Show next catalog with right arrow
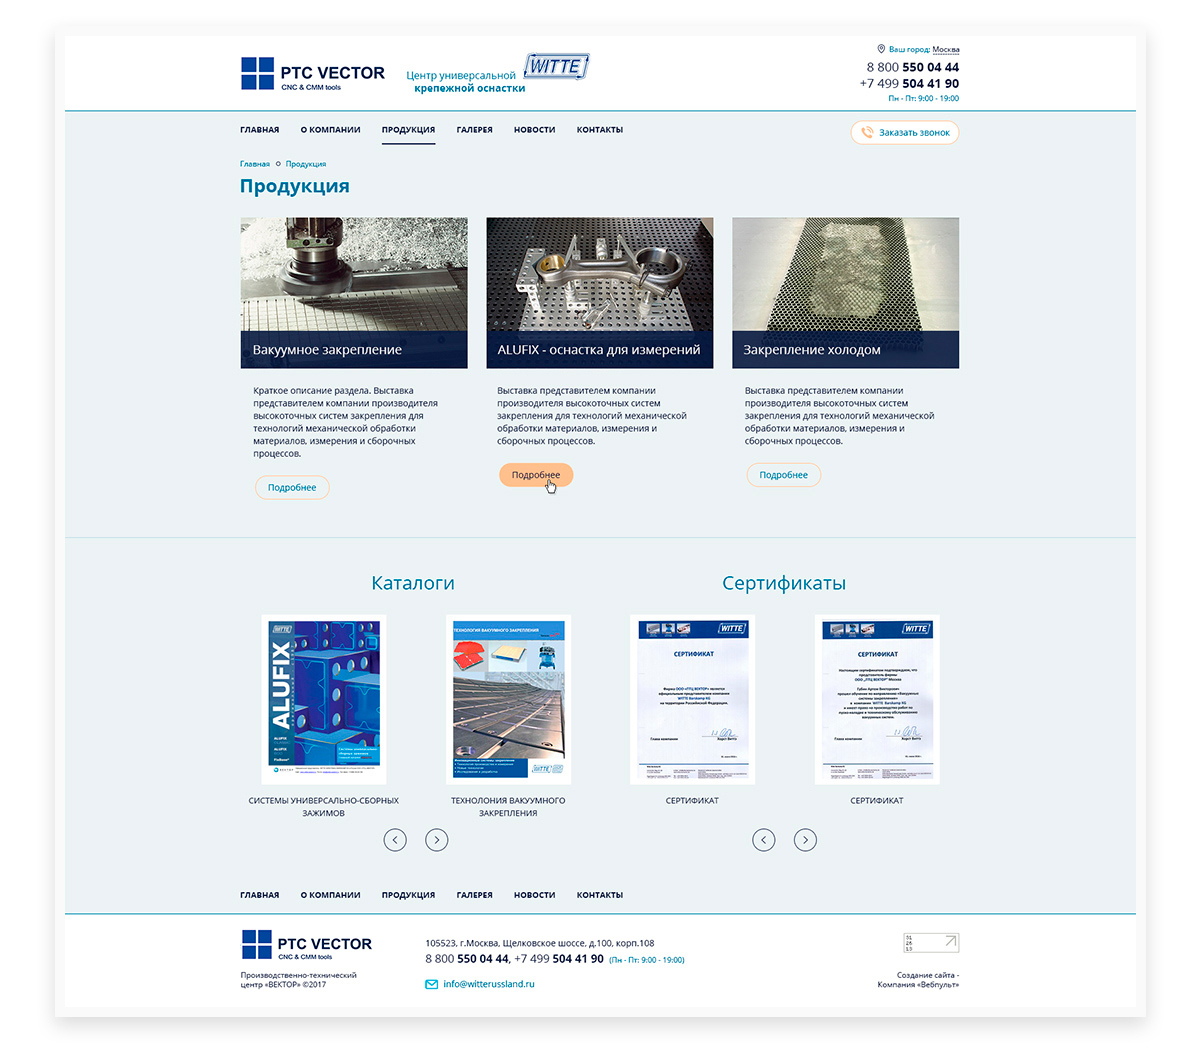This screenshot has height=1047, width=1200. tap(437, 840)
